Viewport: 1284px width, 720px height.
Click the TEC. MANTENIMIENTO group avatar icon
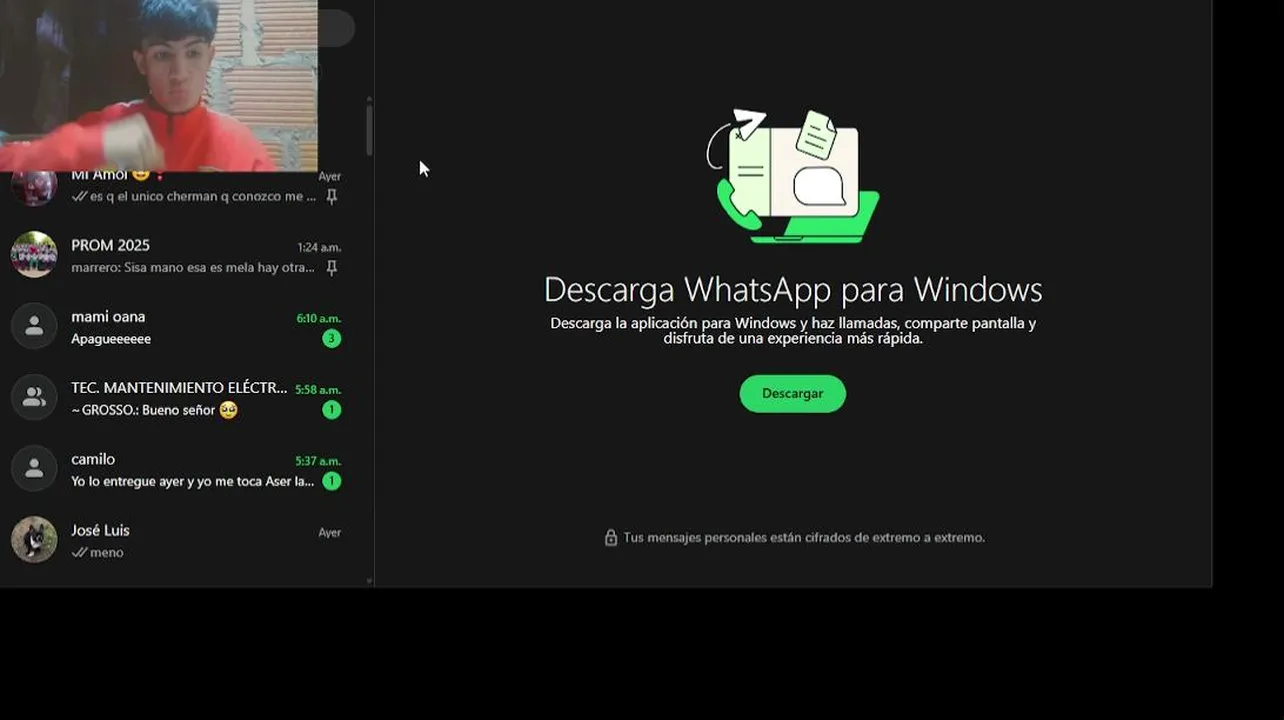34,397
